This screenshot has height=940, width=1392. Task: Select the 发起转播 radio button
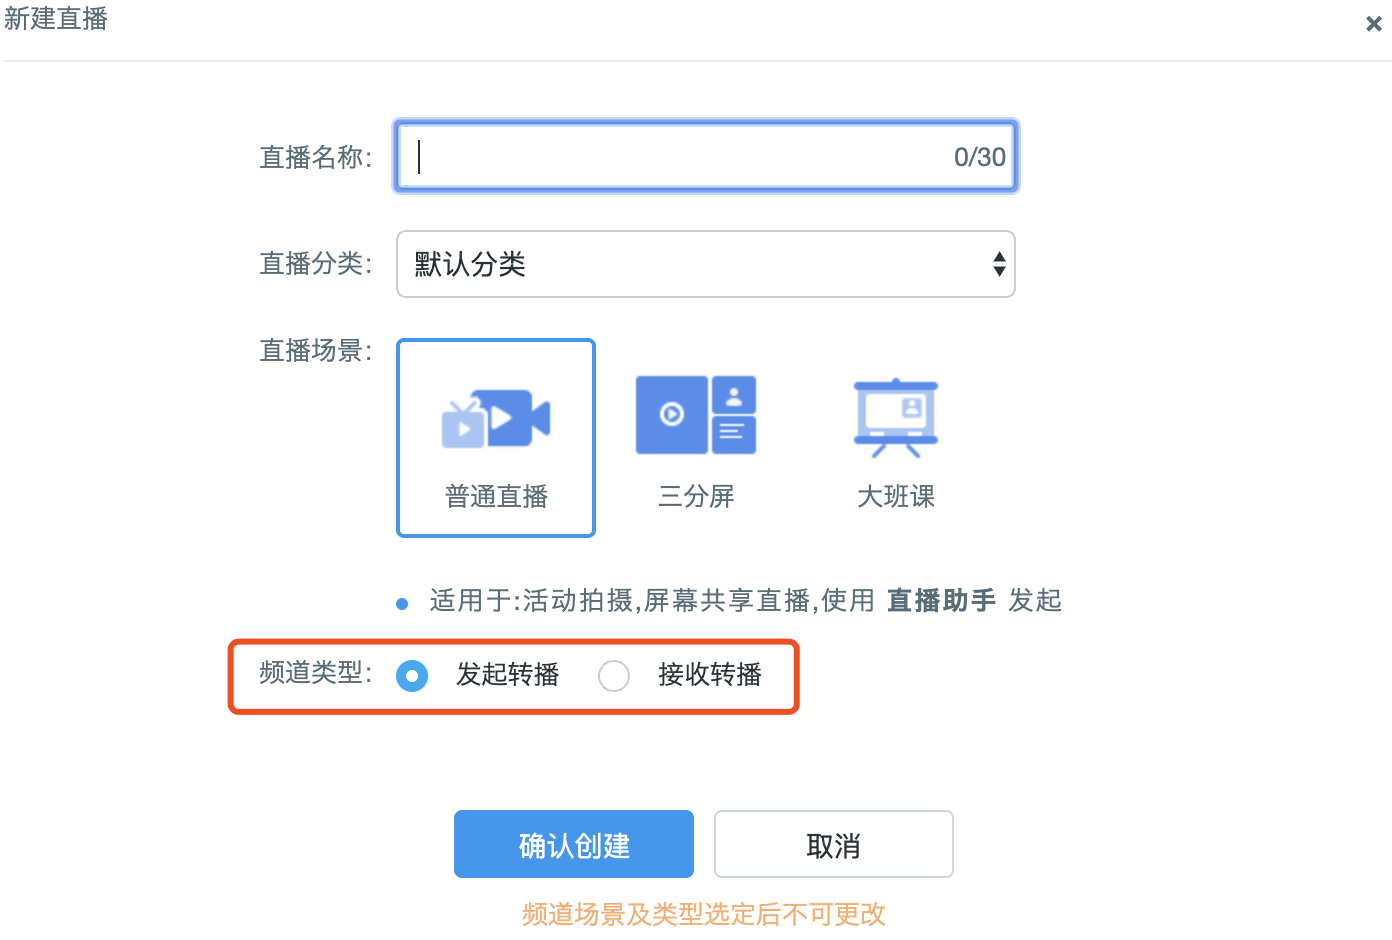point(412,676)
